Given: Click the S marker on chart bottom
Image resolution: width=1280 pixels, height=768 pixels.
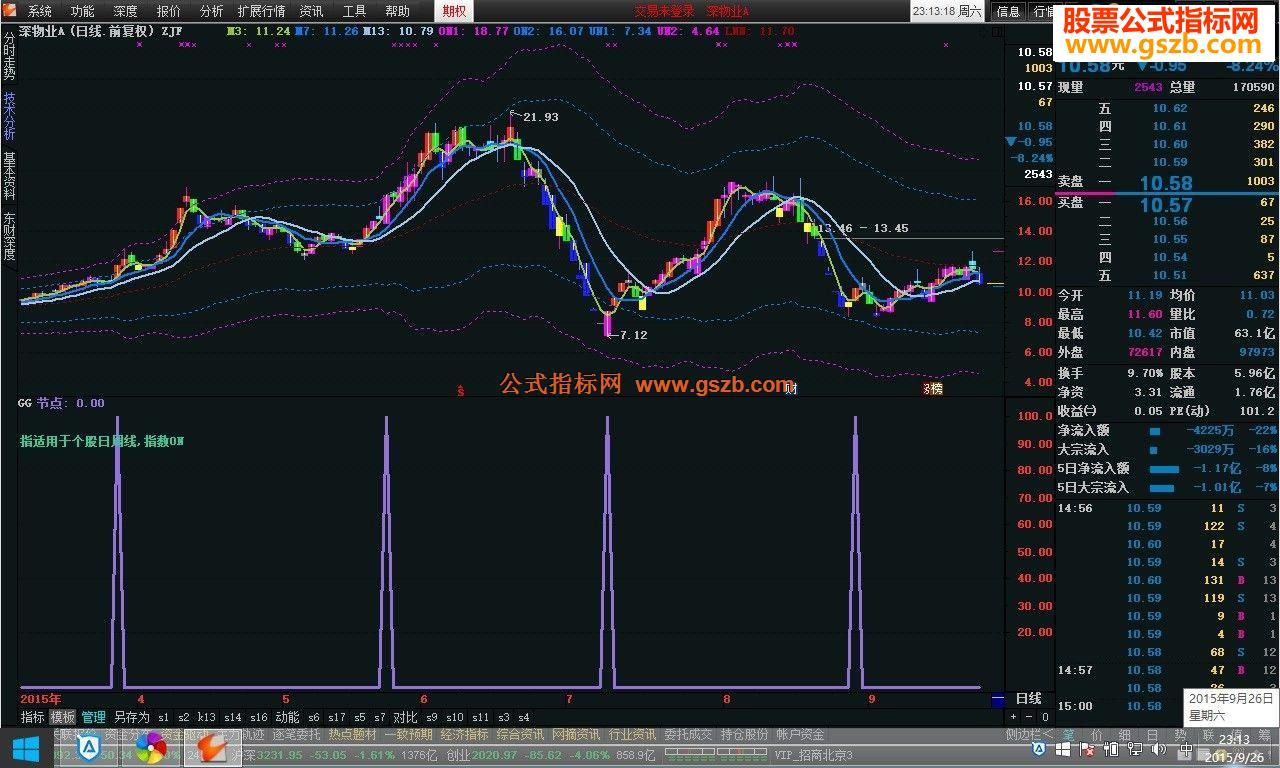Looking at the screenshot, I should 461,390.
